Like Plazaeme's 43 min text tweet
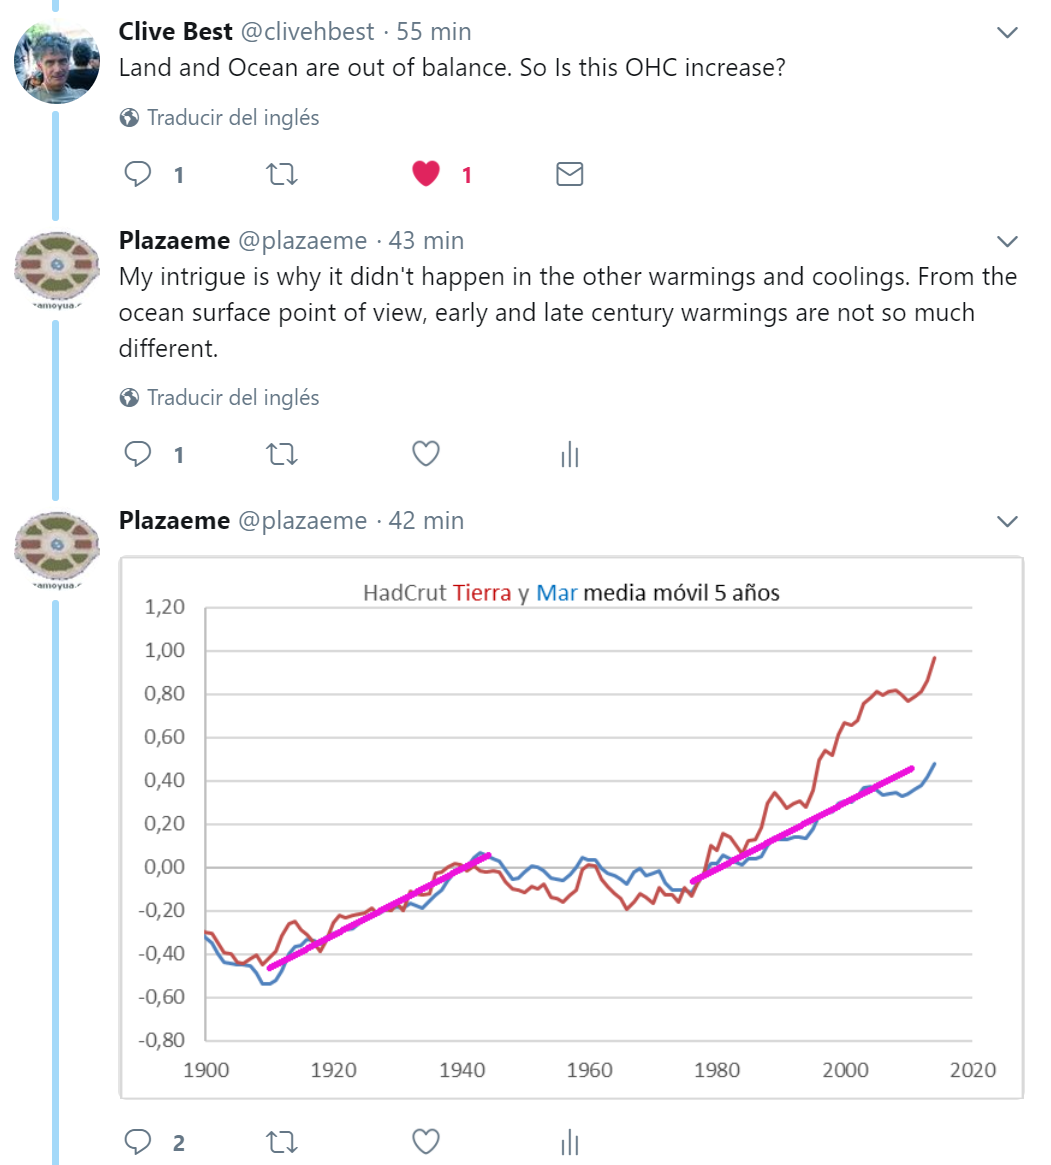Screen dimensions: 1051x1165 426,455
